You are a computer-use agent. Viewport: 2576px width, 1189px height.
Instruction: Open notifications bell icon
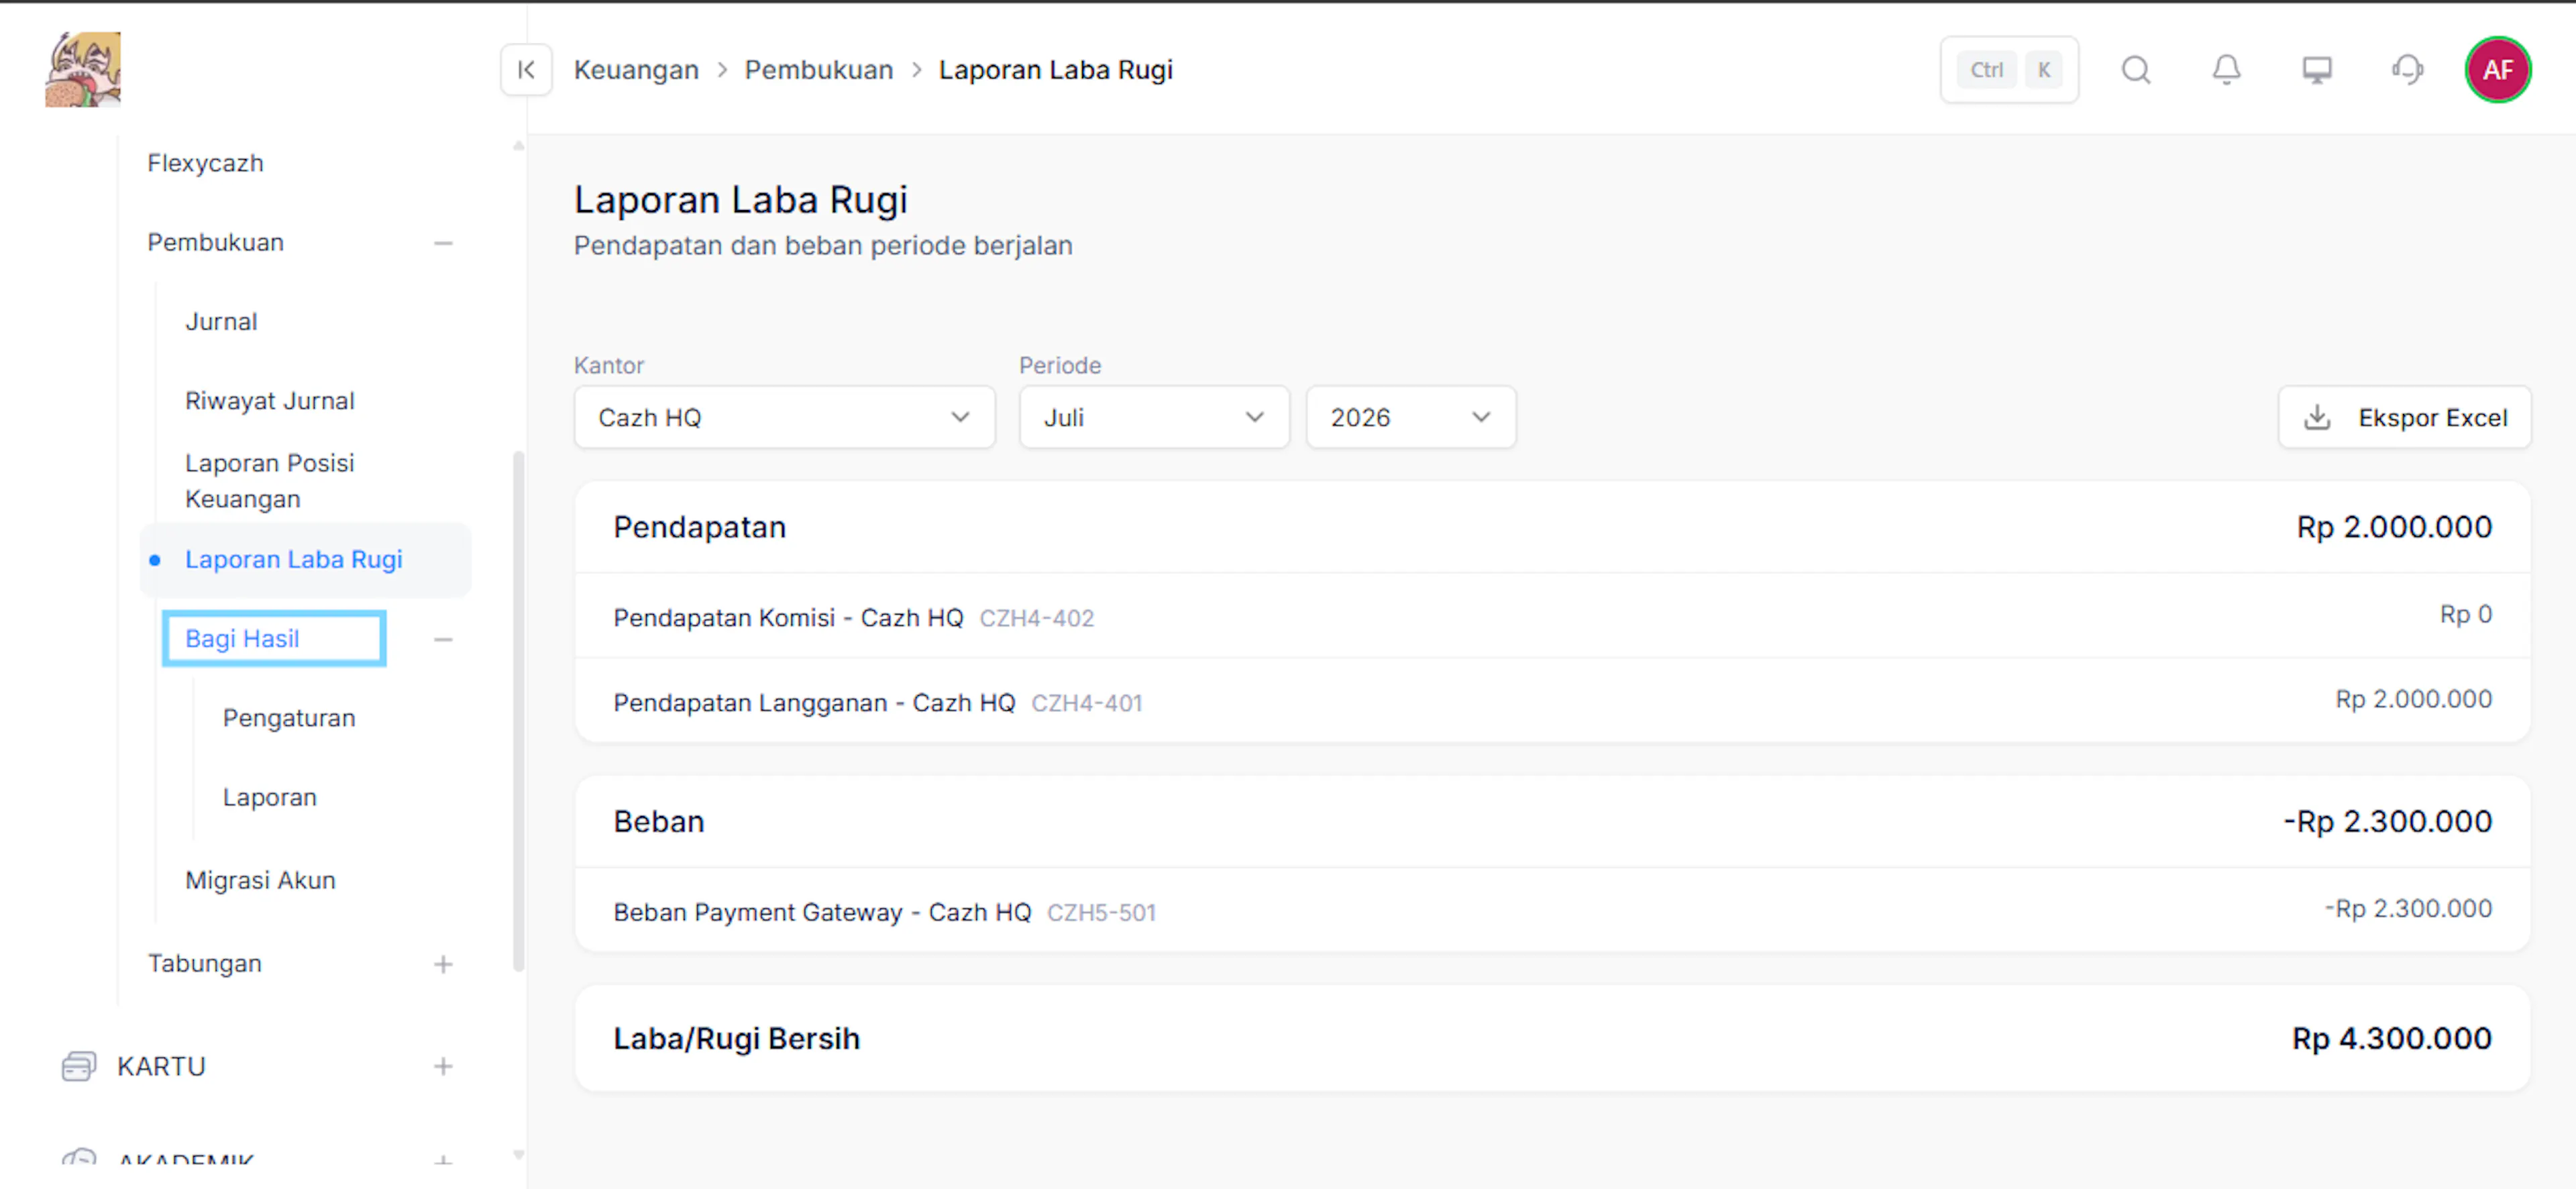[2226, 70]
